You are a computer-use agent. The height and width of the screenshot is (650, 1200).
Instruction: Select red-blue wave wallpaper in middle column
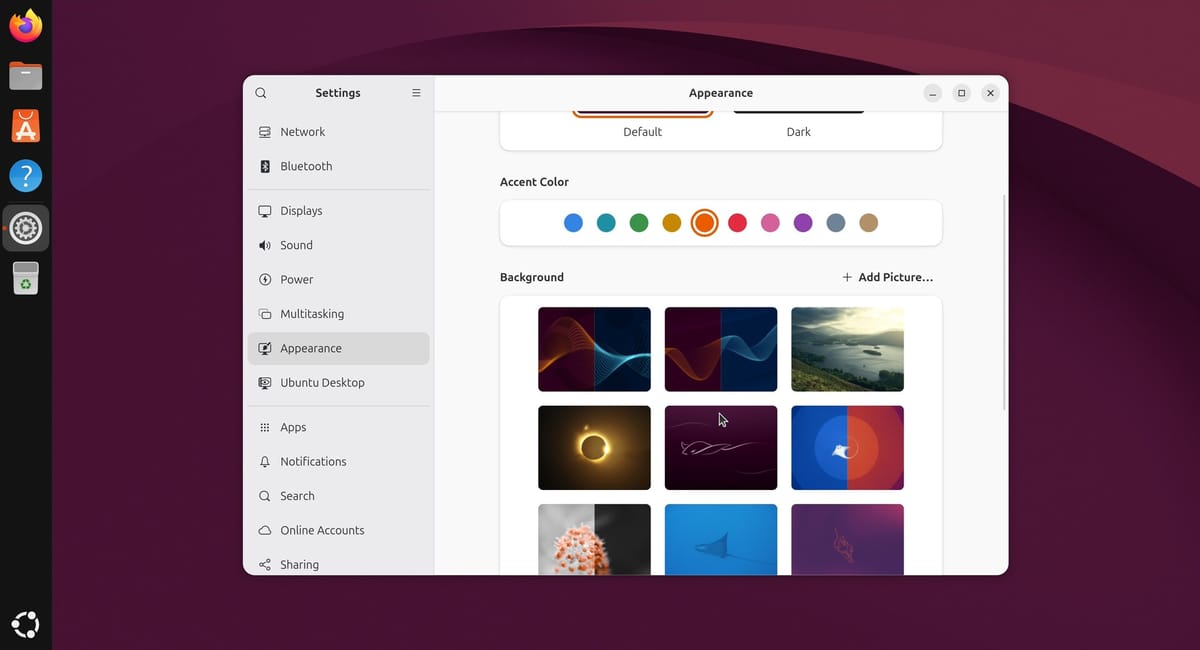(x=721, y=349)
